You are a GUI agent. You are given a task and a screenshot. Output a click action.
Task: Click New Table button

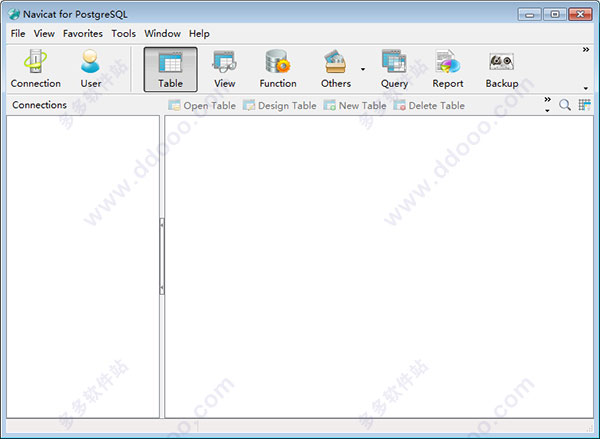[x=355, y=105]
